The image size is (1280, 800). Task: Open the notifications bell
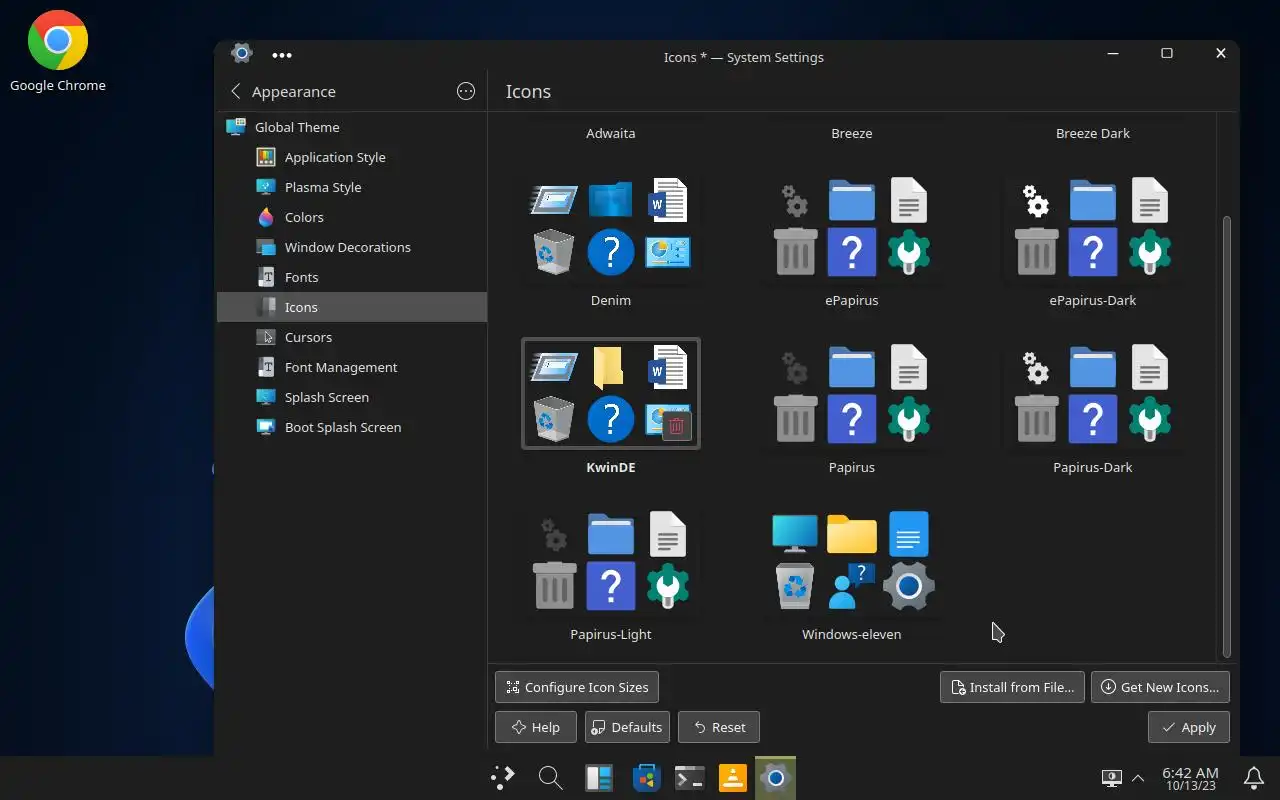[1253, 777]
